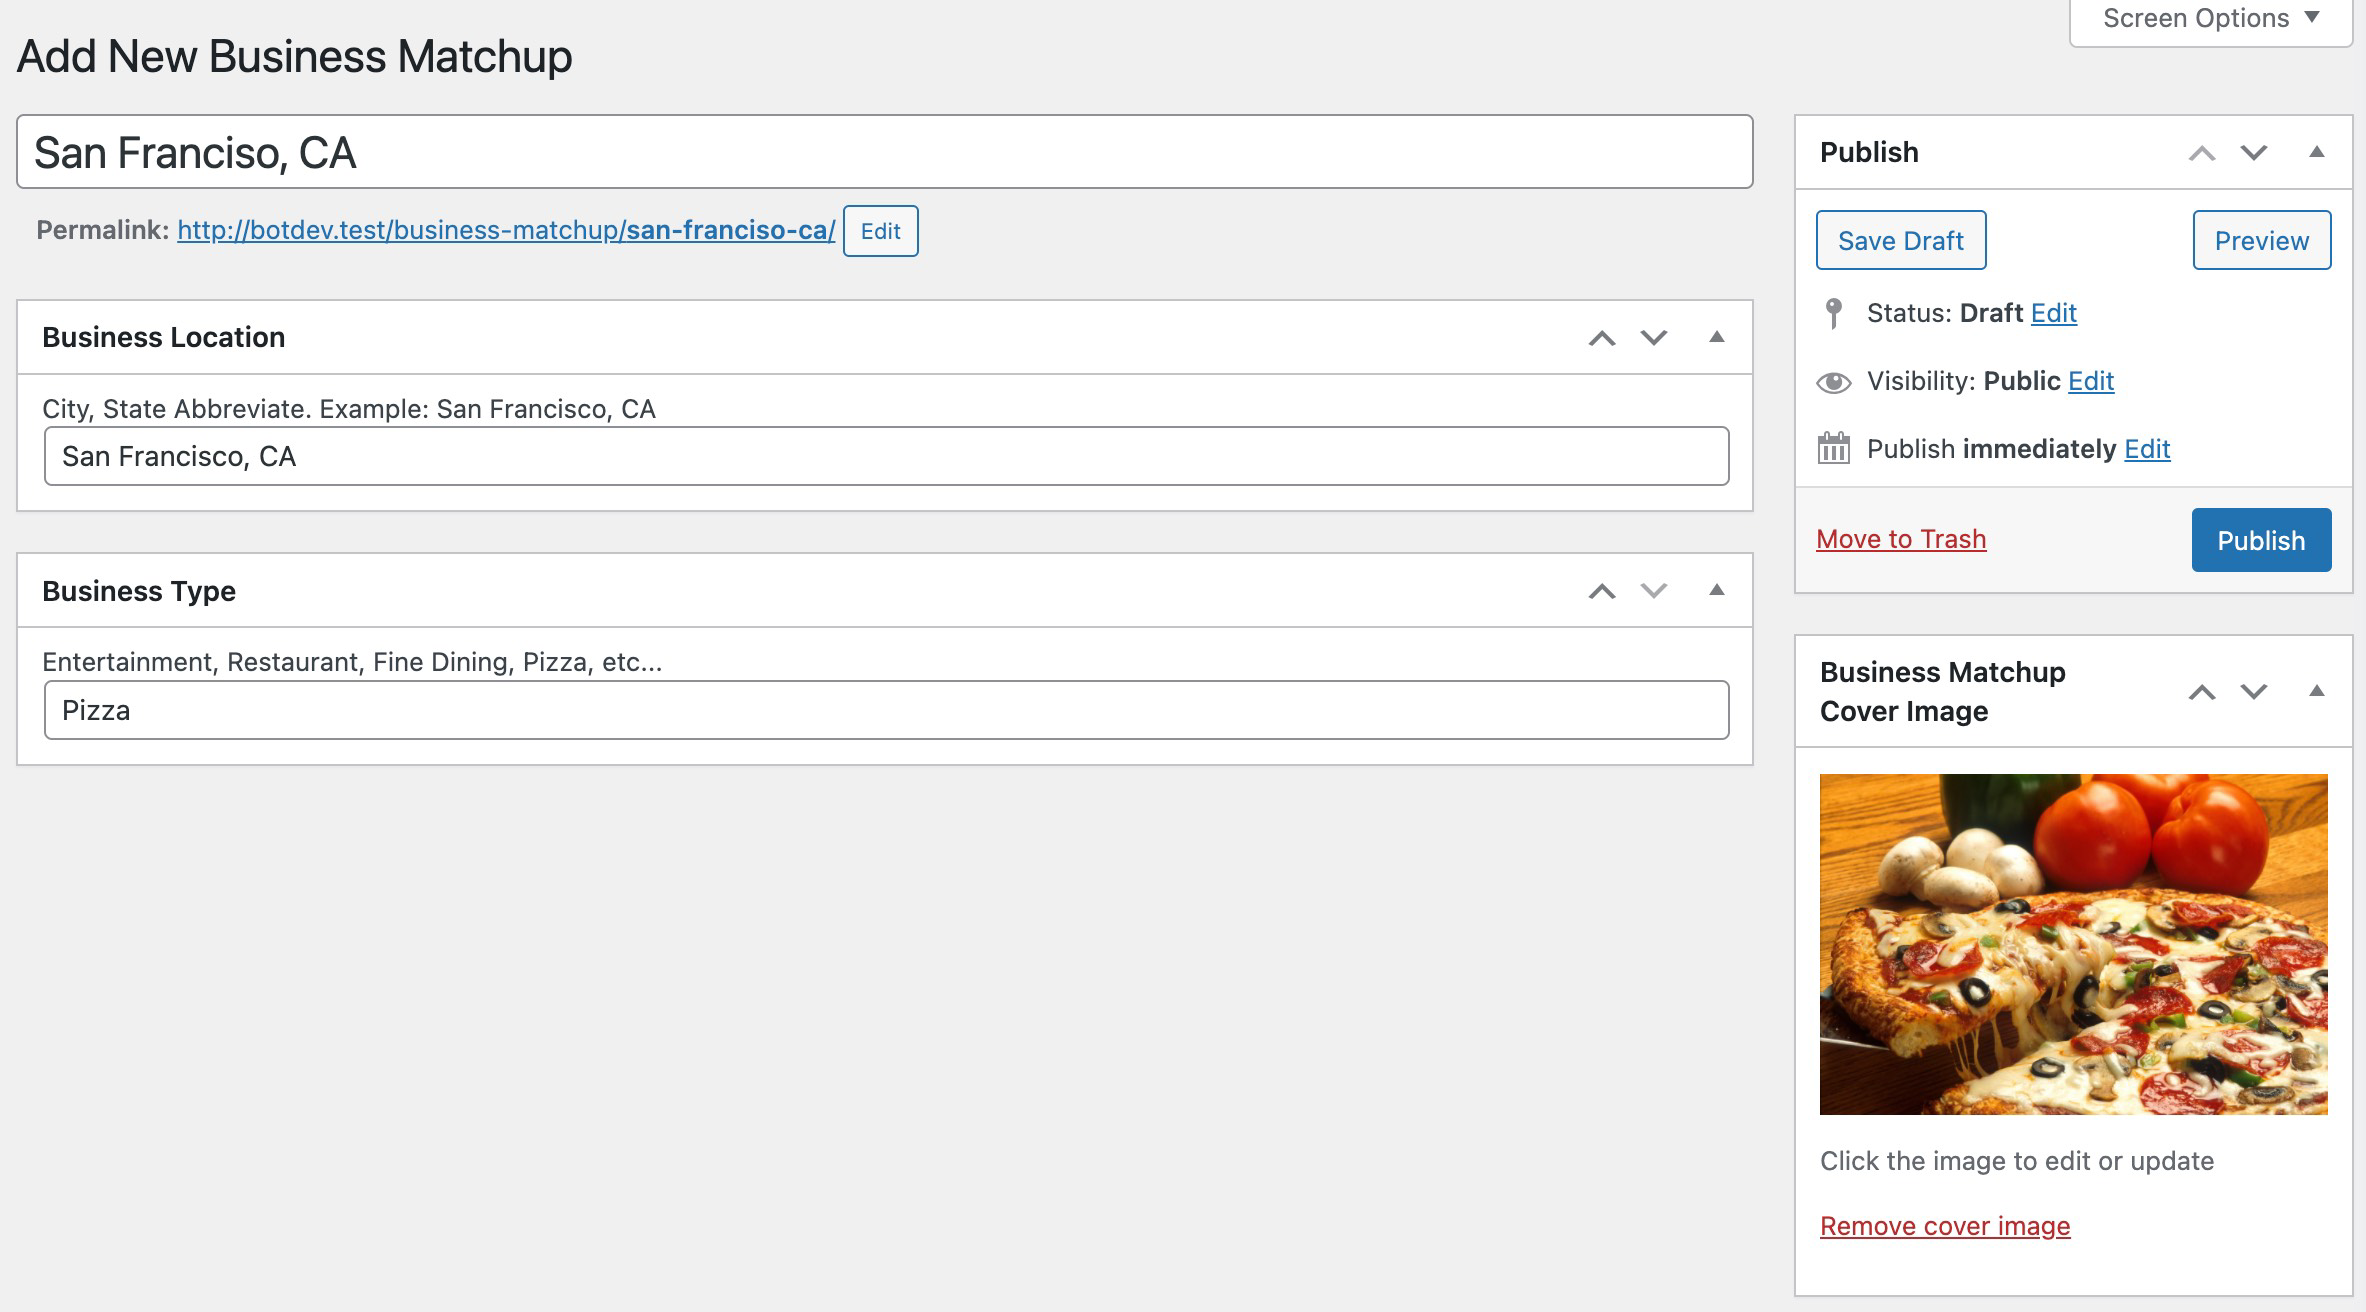Open the san-franciso-ca permalink
Viewport: 2366px width, 1312px height.
pyautogui.click(x=506, y=230)
